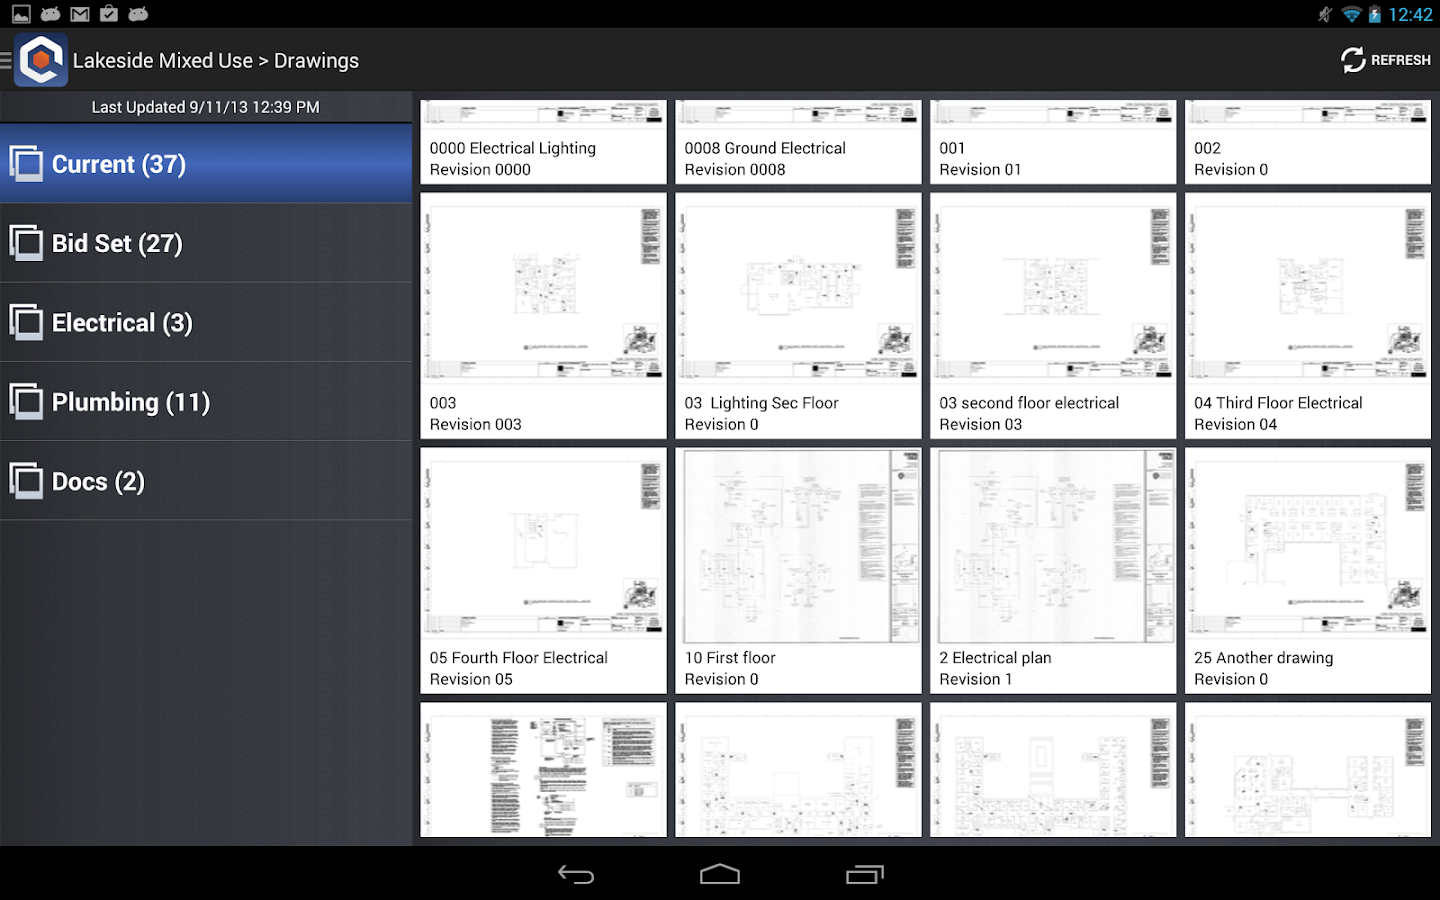Tap the screenshot notification icon
This screenshot has height=900, width=1440.
[x=20, y=14]
